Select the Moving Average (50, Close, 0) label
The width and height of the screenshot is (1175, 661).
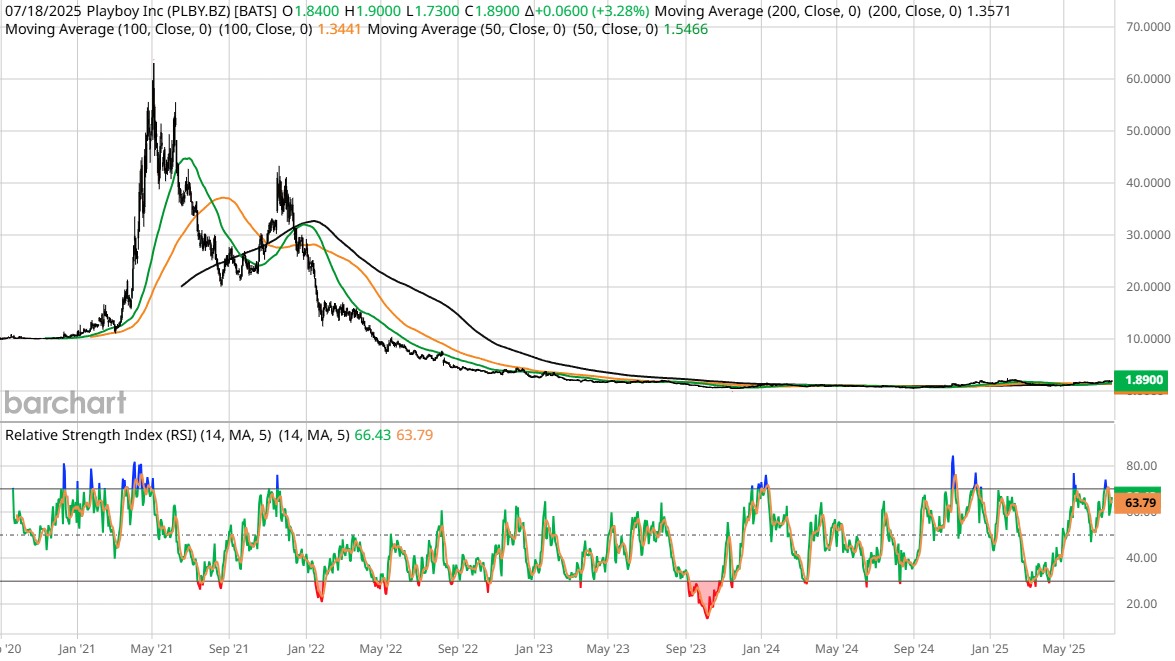(x=466, y=29)
